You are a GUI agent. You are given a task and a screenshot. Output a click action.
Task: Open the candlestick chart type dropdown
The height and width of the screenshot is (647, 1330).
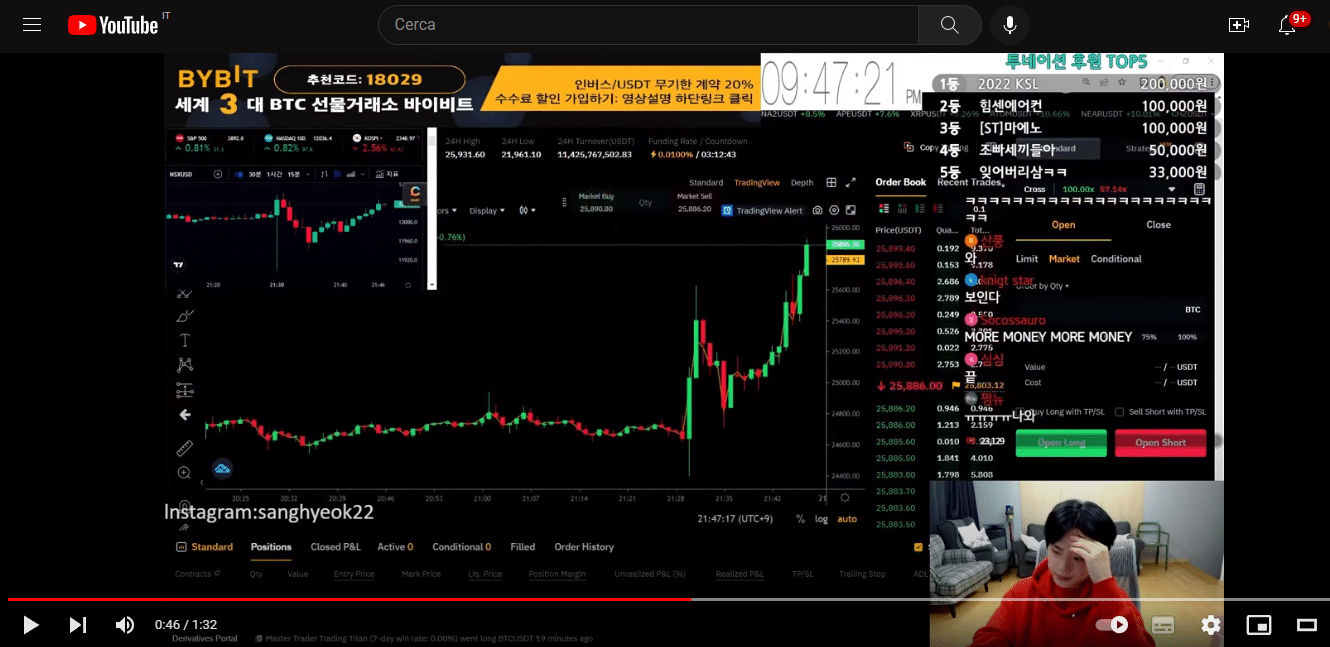[527, 211]
